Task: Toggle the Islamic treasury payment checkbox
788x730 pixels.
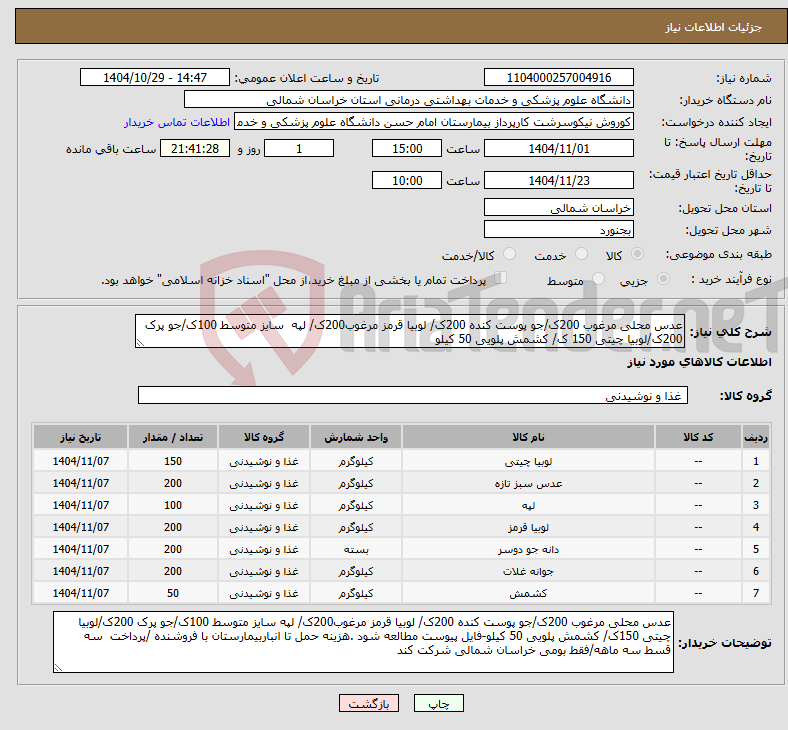Action: click(501, 278)
